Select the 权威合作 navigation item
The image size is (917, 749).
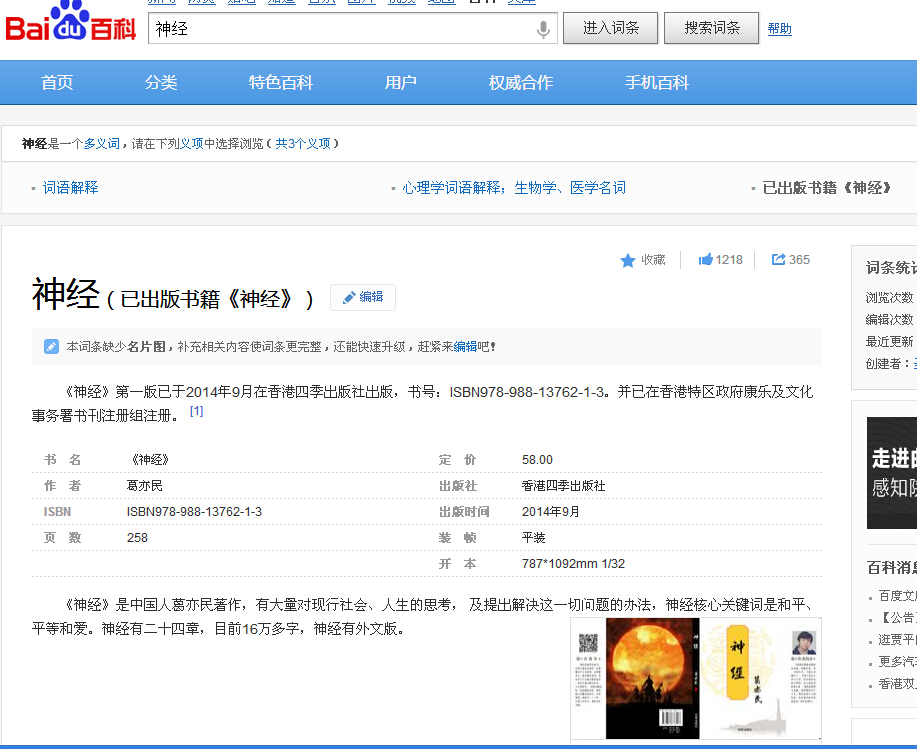tap(521, 83)
